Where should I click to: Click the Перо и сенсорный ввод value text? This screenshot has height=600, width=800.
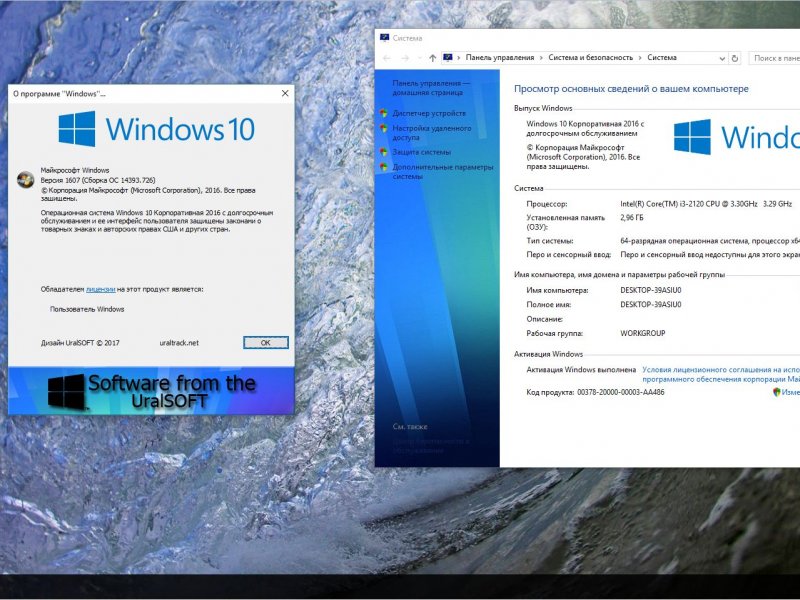[x=710, y=255]
